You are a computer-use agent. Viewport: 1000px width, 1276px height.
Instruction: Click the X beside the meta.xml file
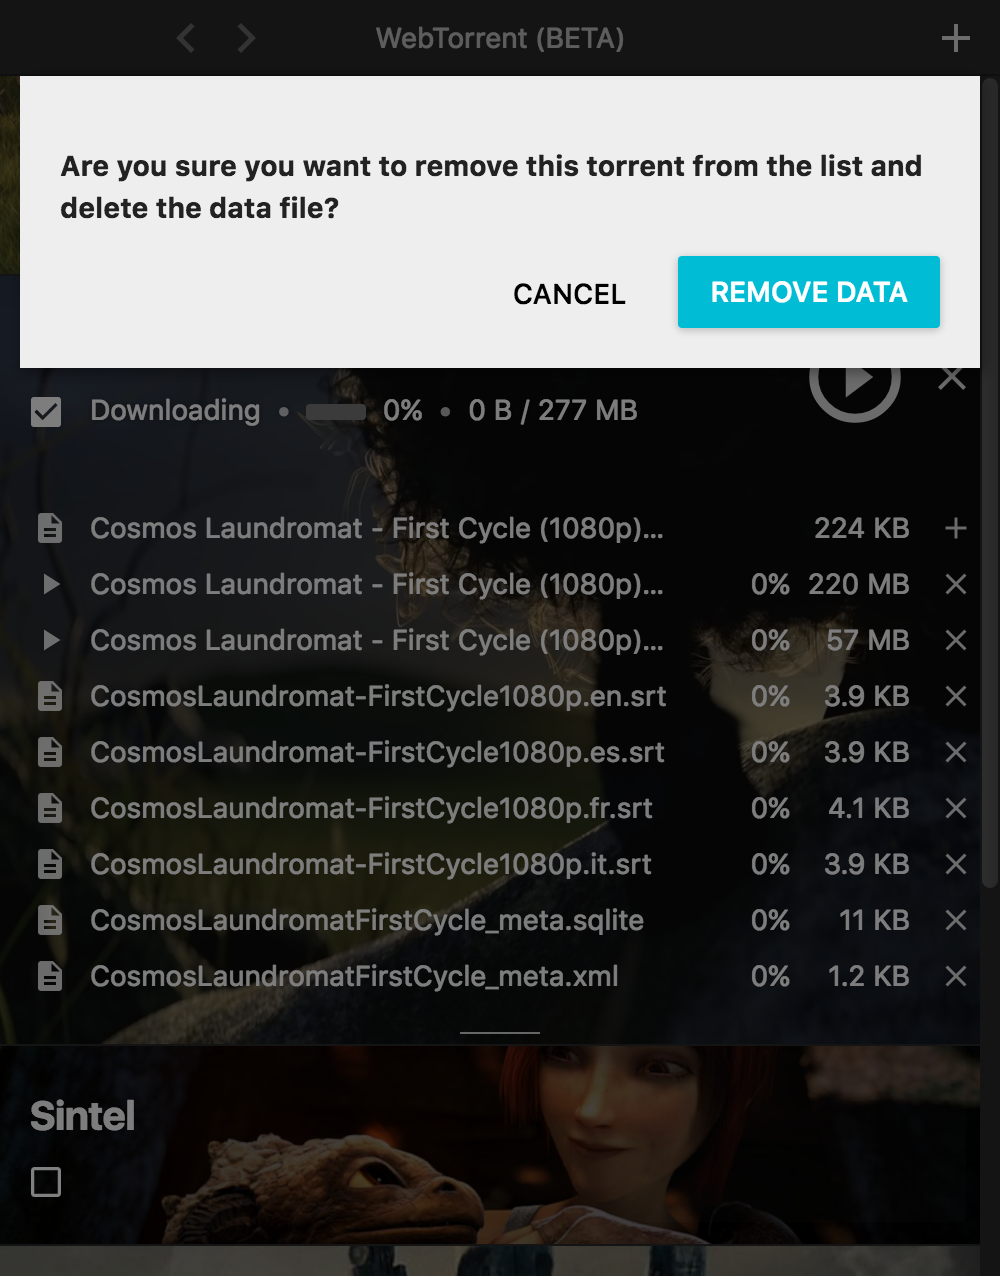tap(955, 976)
